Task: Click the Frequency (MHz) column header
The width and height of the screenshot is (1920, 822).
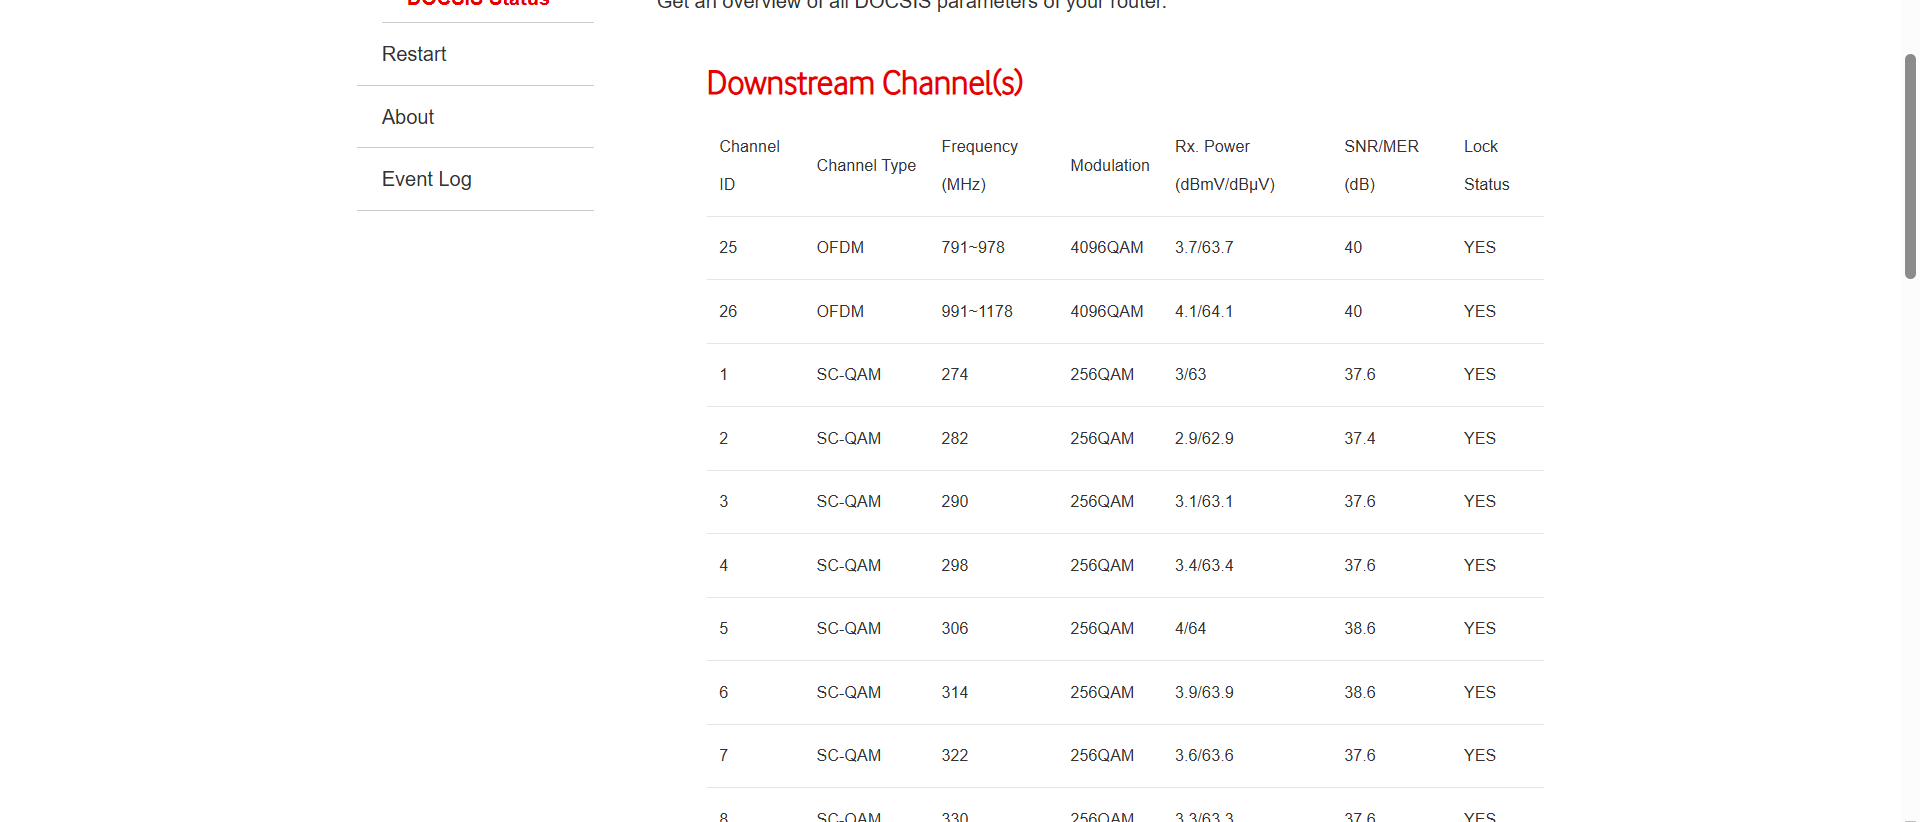Action: [x=979, y=165]
